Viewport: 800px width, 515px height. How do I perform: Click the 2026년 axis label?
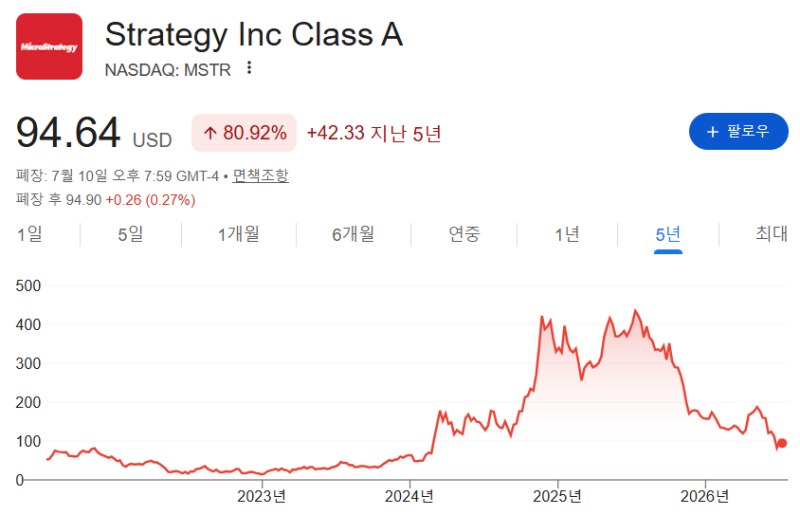pyautogui.click(x=705, y=496)
